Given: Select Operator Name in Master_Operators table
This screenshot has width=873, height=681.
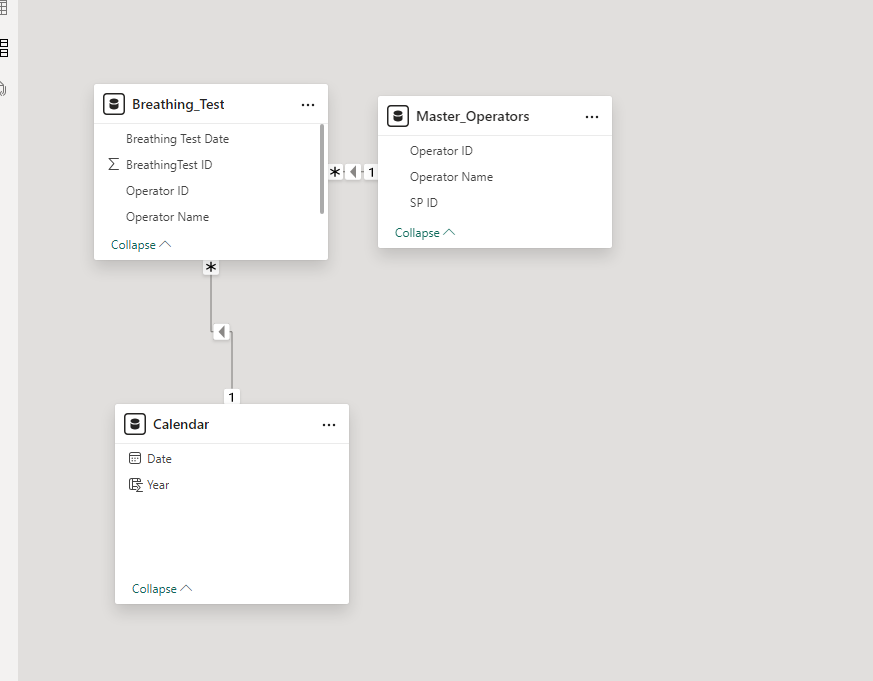Looking at the screenshot, I should point(451,177).
